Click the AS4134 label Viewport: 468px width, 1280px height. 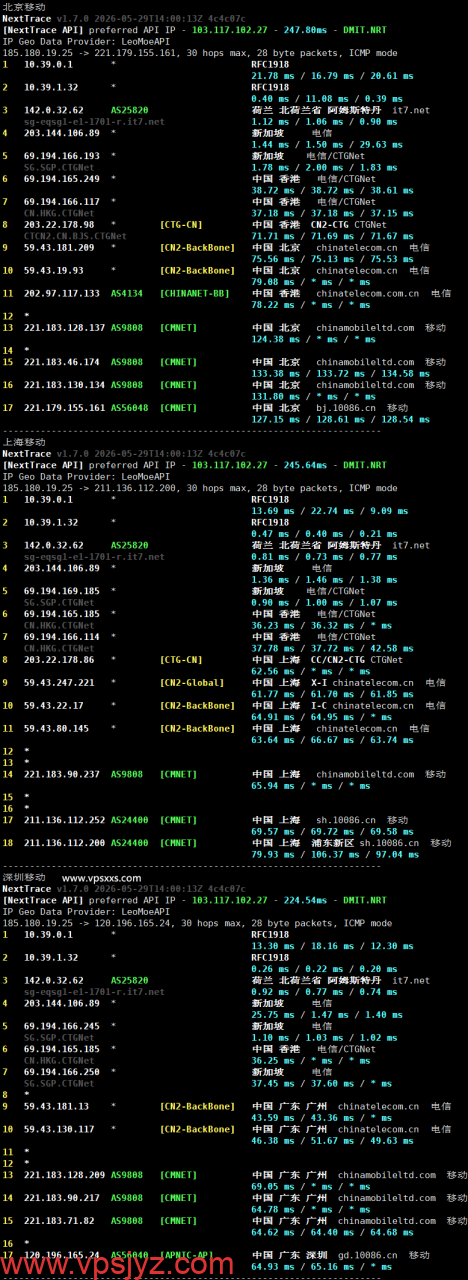pos(127,293)
